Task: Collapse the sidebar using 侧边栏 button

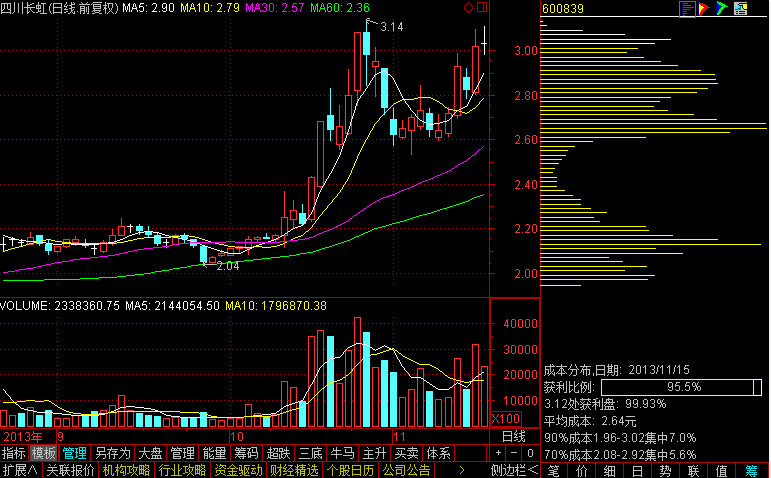Action: coord(514,470)
